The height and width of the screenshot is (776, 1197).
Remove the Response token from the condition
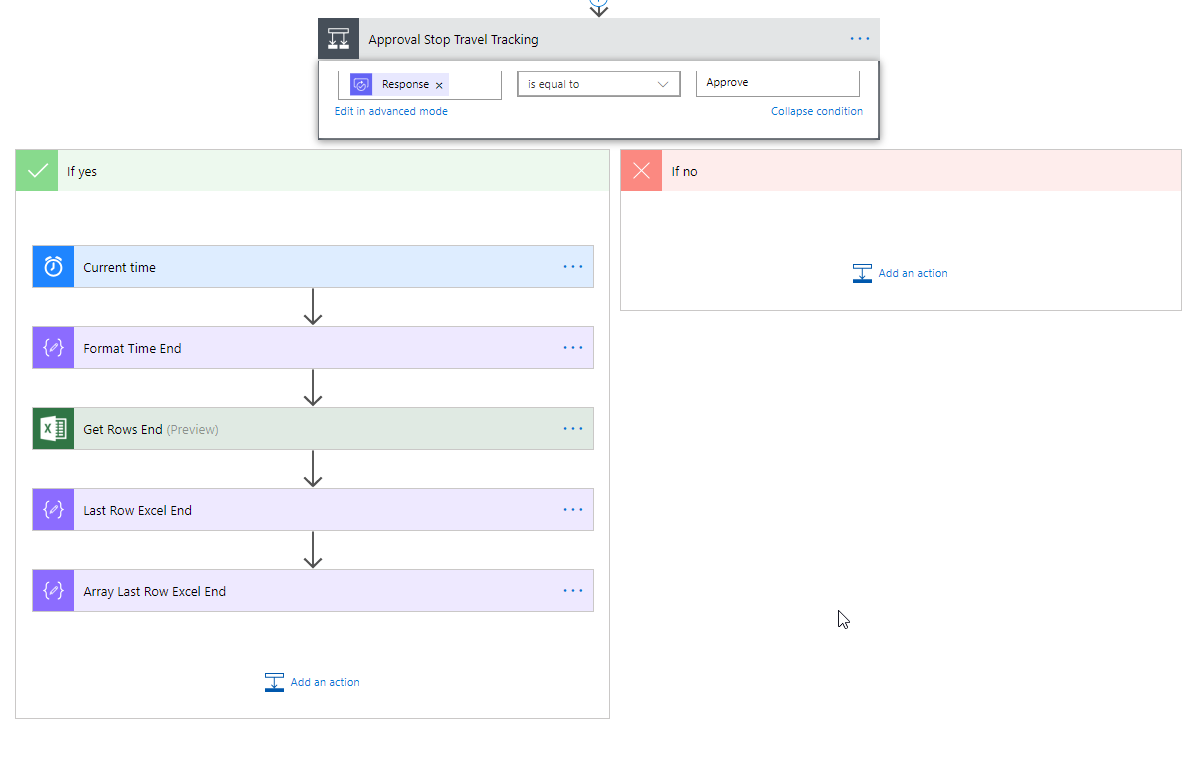click(439, 85)
